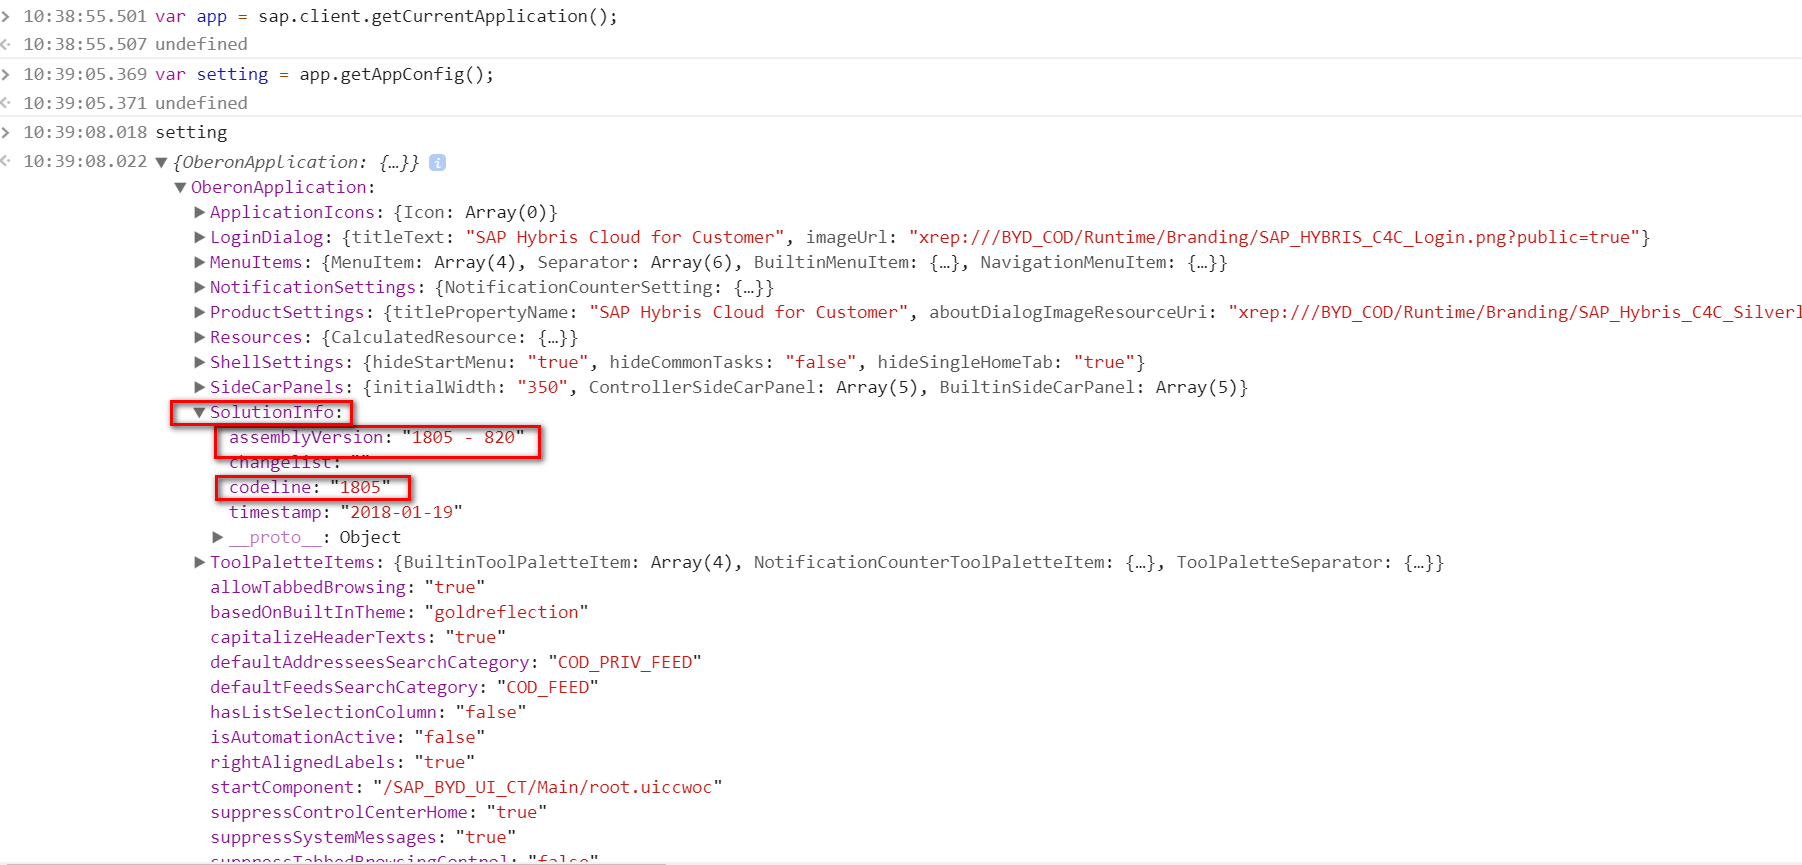
Task: Click the defaultFeedsSearchCategory value "COD_FEED"
Action: (547, 687)
